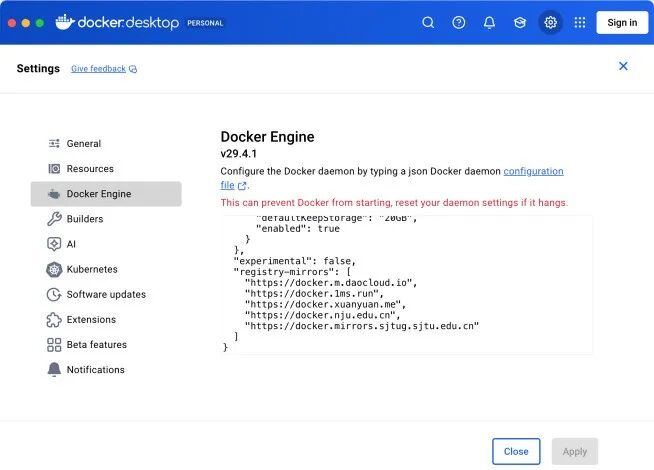Close Settings with the X icon
This screenshot has width=654, height=470.
click(623, 66)
